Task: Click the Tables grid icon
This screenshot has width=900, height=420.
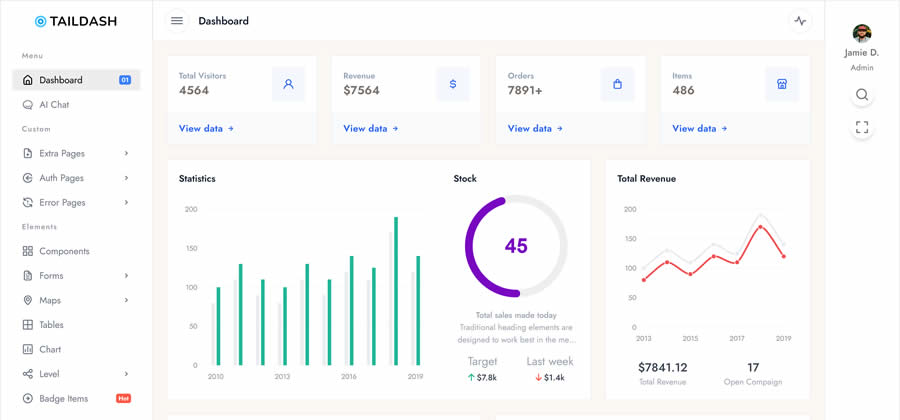Action: coord(28,325)
